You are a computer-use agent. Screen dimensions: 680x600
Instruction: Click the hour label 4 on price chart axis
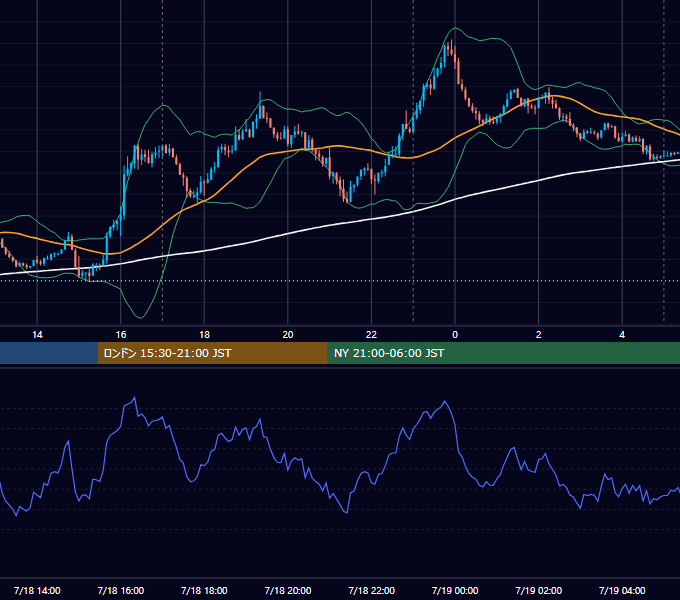[622, 335]
